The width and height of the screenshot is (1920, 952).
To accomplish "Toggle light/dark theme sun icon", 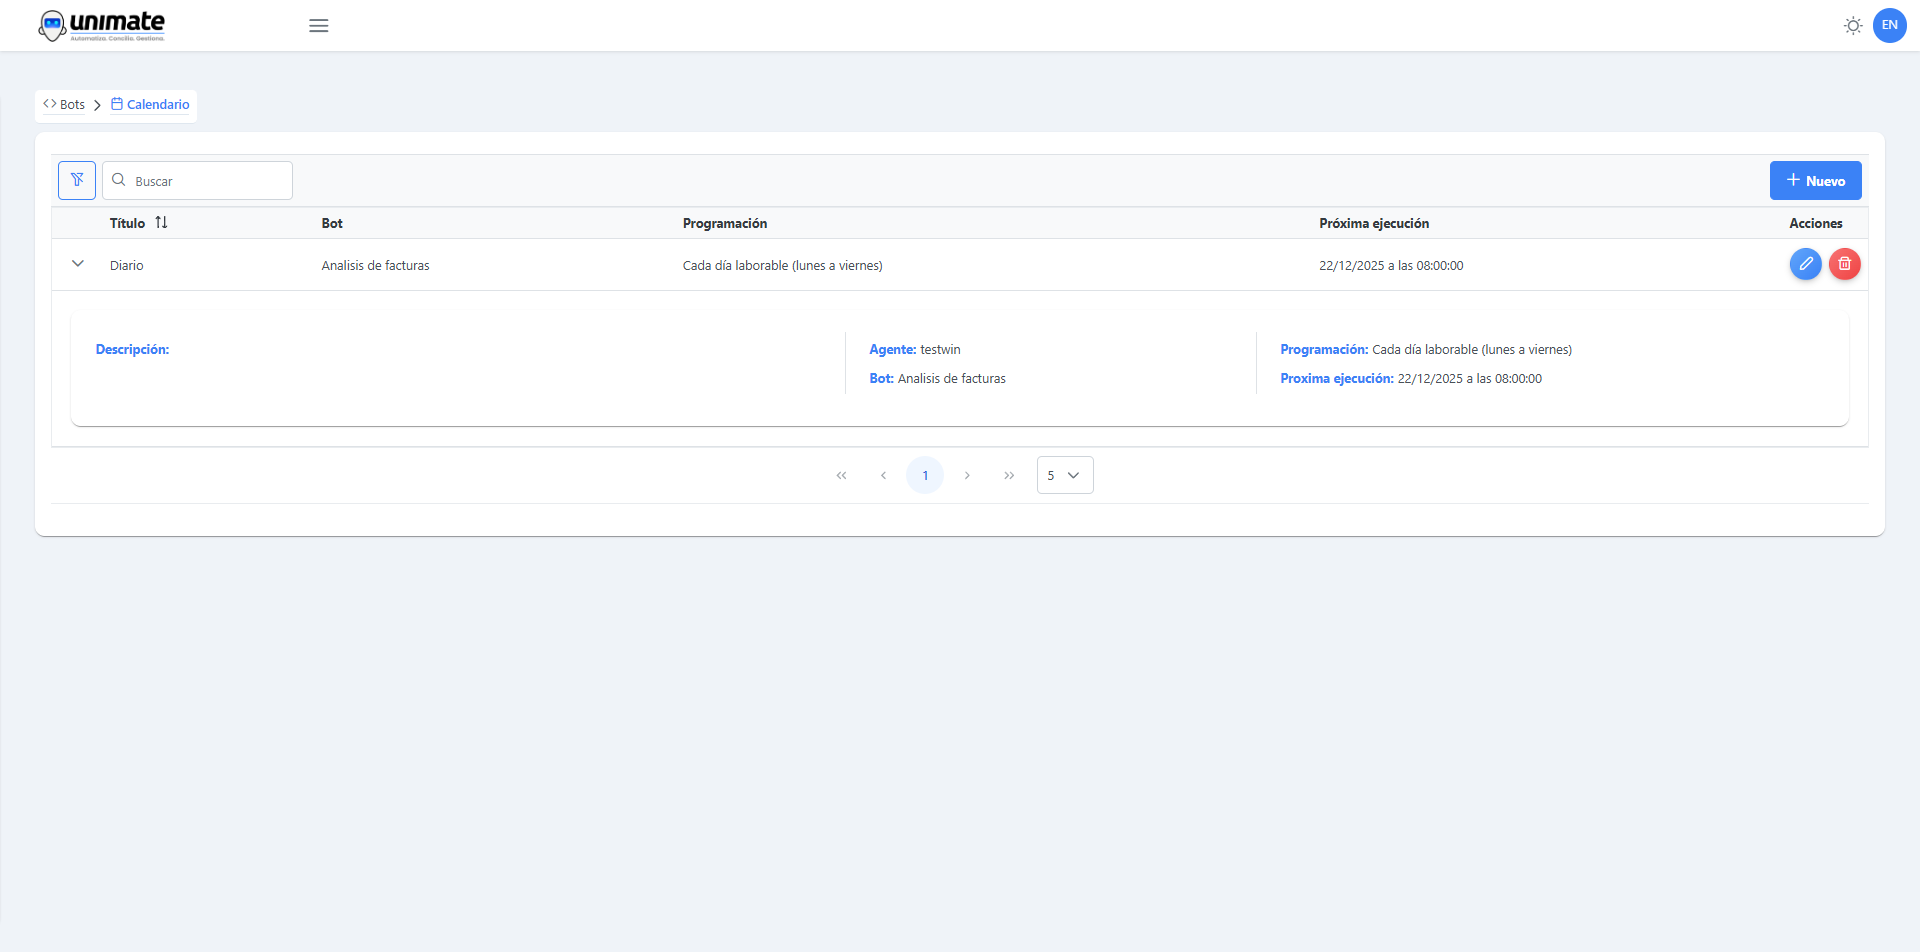I will (1852, 26).
